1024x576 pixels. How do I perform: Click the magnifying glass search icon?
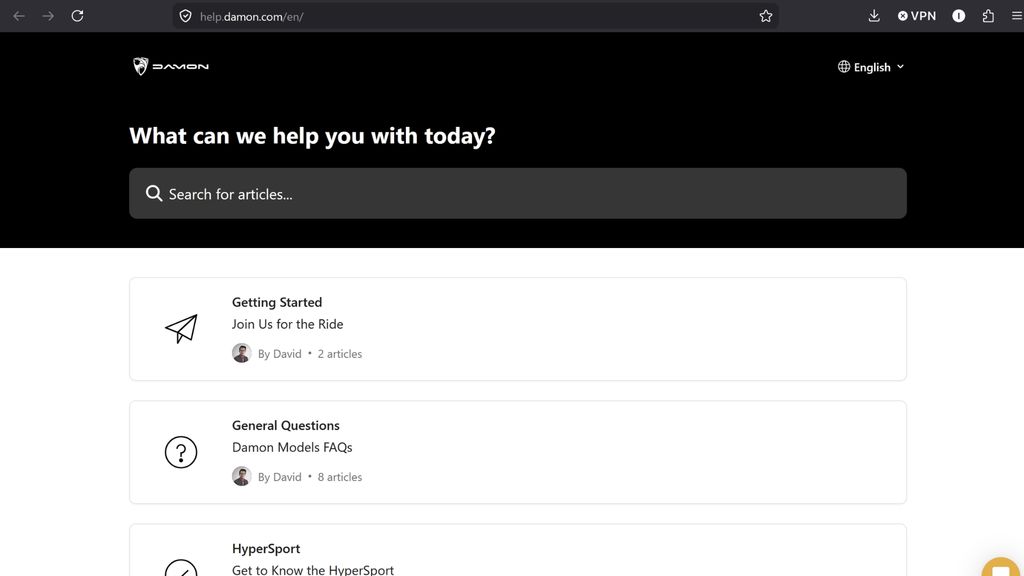[x=154, y=193]
